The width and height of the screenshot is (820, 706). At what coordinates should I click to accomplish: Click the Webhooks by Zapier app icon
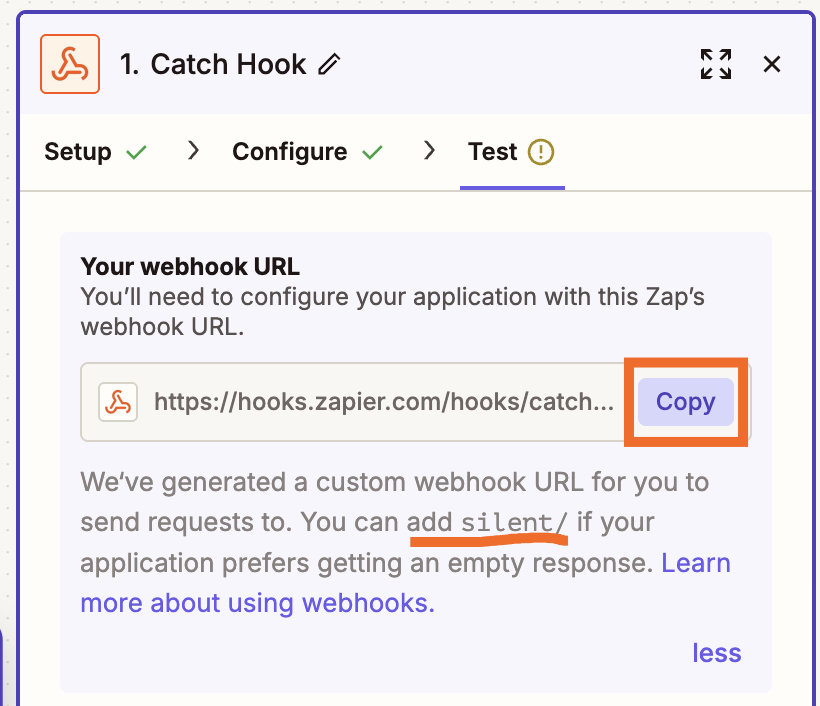point(69,63)
